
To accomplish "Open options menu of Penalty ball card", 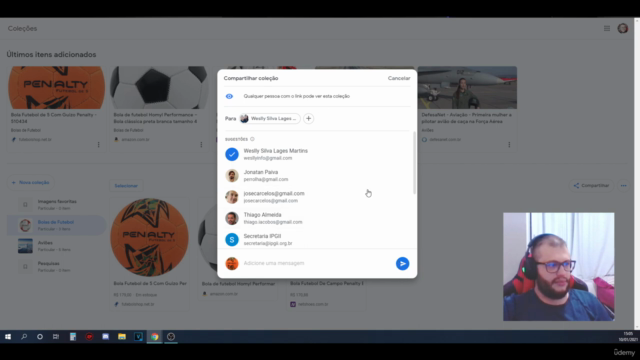I will tap(98, 144).
